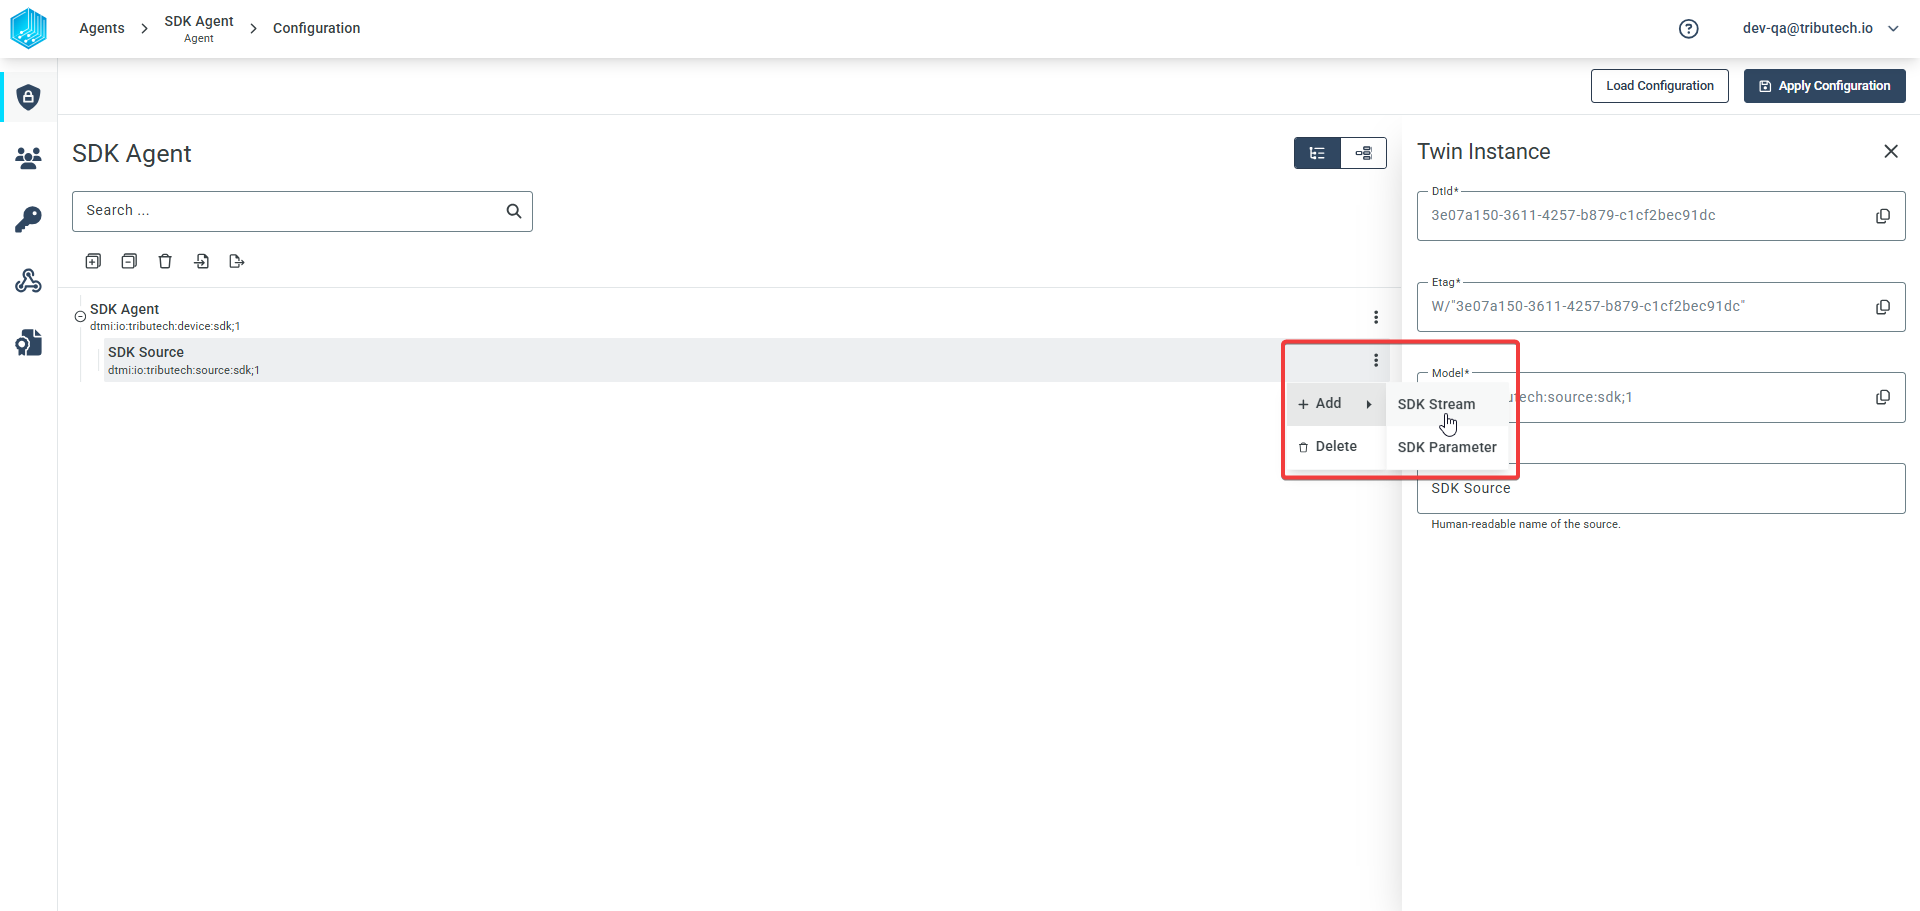Click the export configuration file icon
The width and height of the screenshot is (1920, 911).
[x=237, y=261]
